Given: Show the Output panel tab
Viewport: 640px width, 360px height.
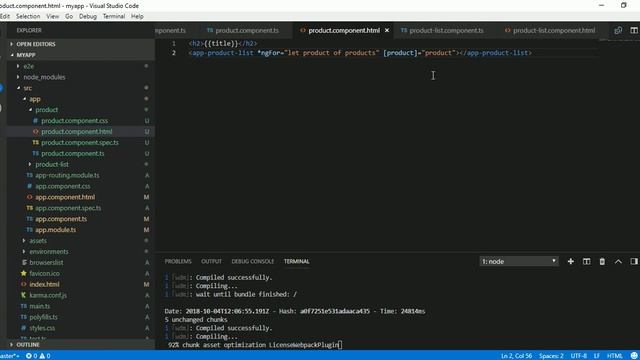Looking at the screenshot, I should tap(211, 261).
